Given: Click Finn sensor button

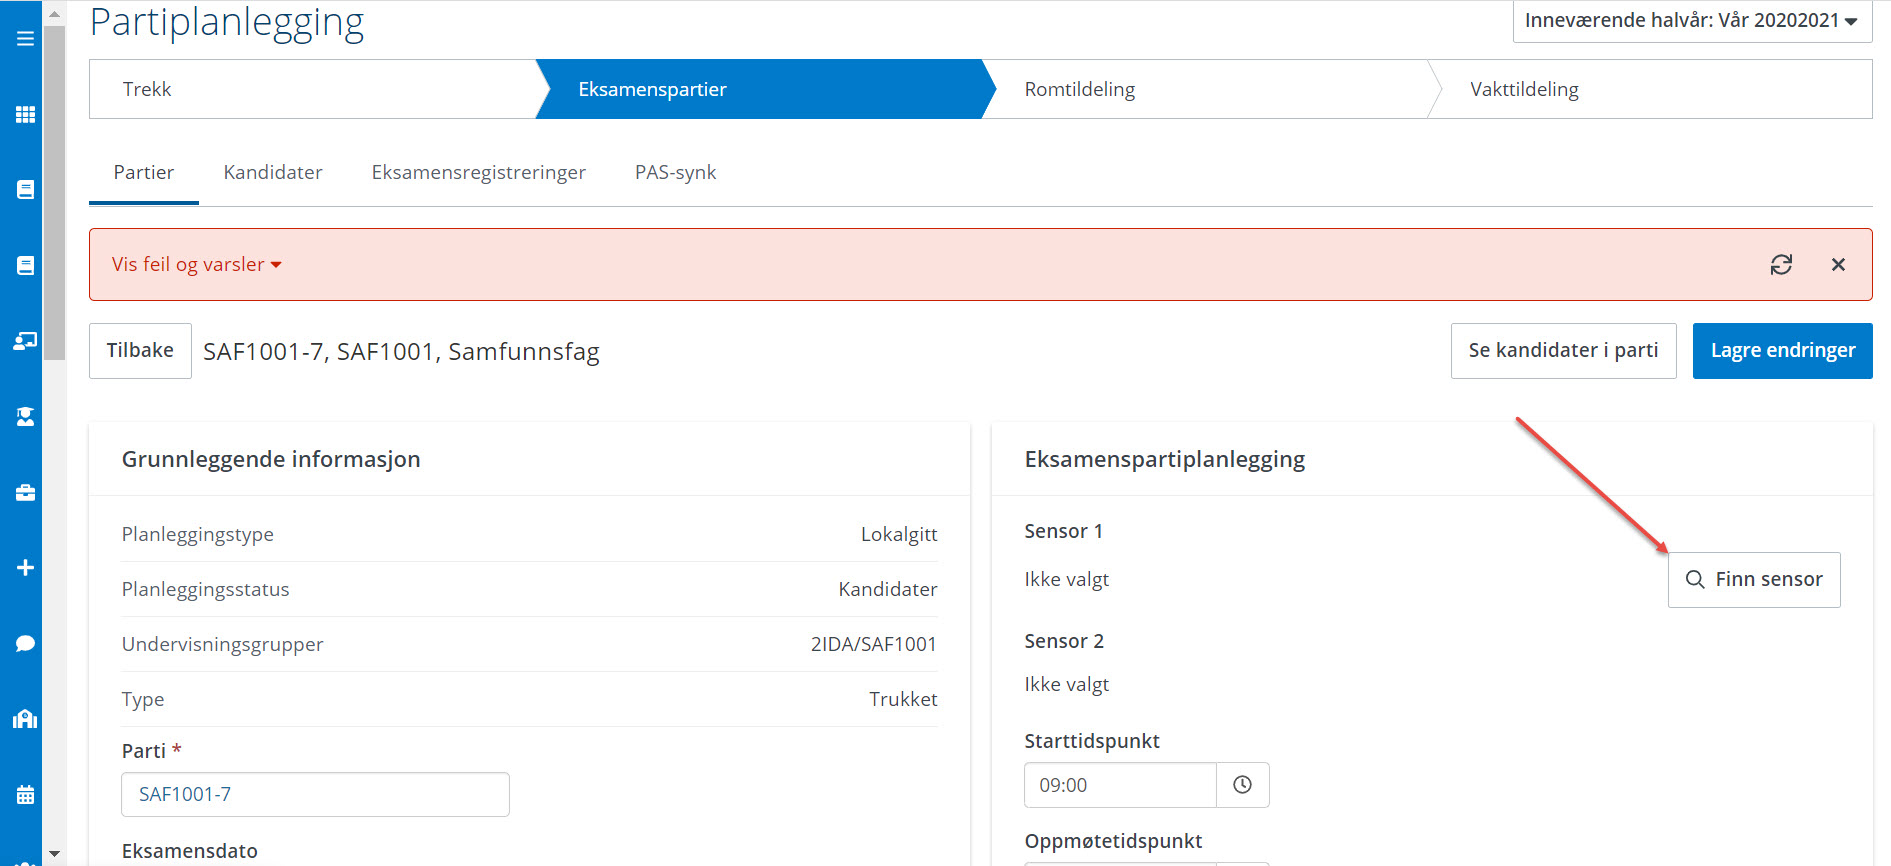Looking at the screenshot, I should [1754, 580].
